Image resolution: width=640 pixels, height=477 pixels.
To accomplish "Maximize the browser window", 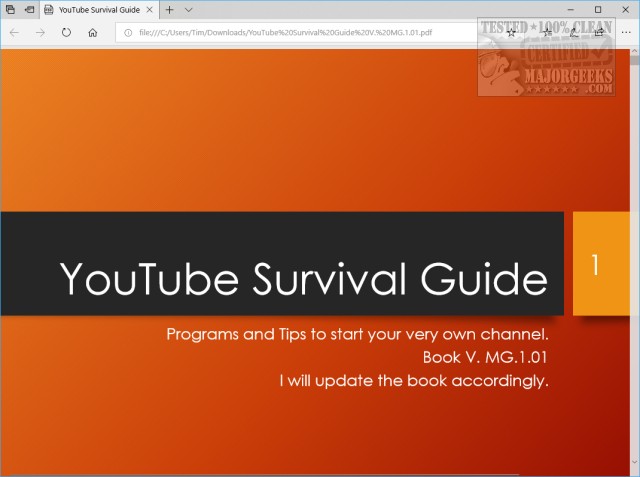I will pyautogui.click(x=598, y=9).
